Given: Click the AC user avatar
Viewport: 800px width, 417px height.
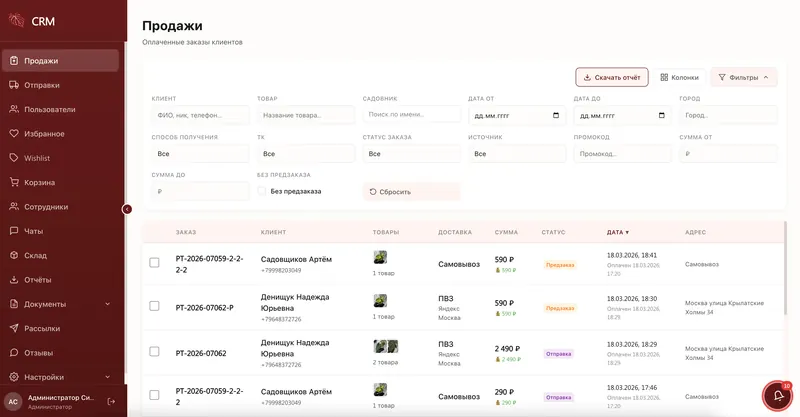Looking at the screenshot, I should [13, 402].
